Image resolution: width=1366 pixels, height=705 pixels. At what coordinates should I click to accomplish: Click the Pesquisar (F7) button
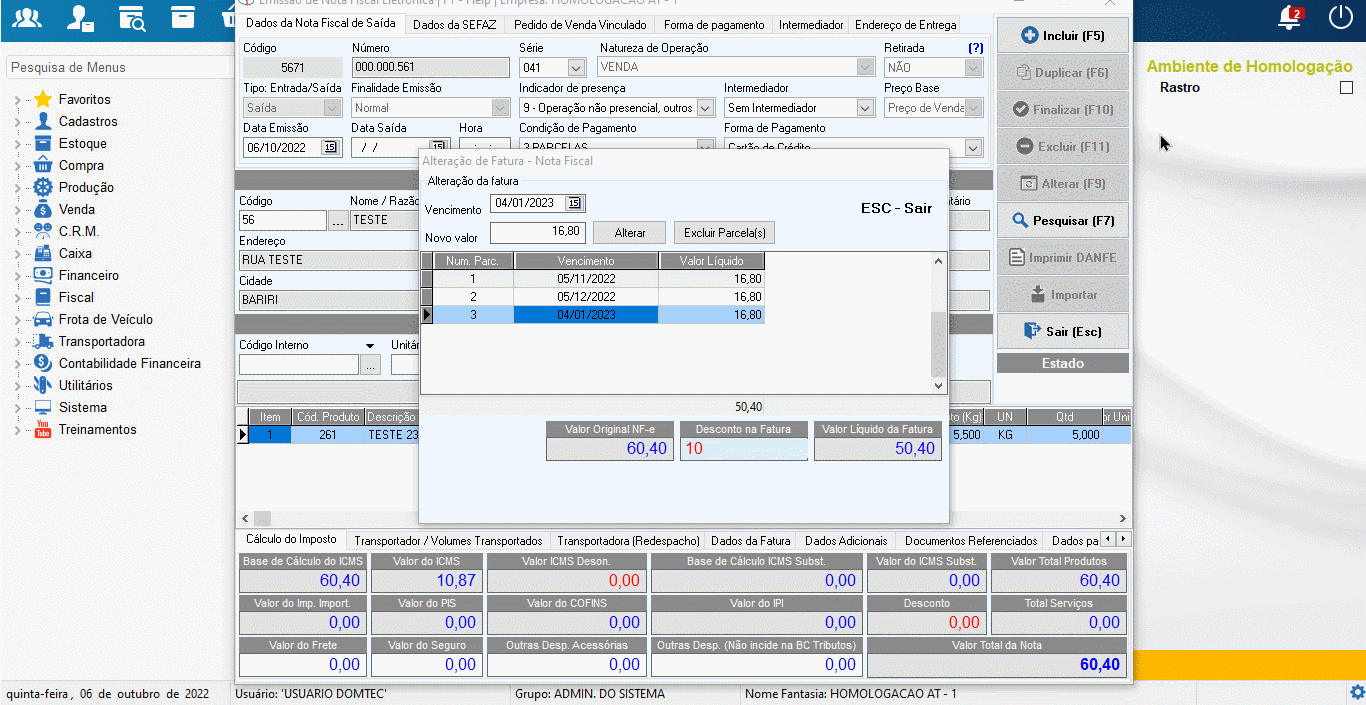[1063, 221]
